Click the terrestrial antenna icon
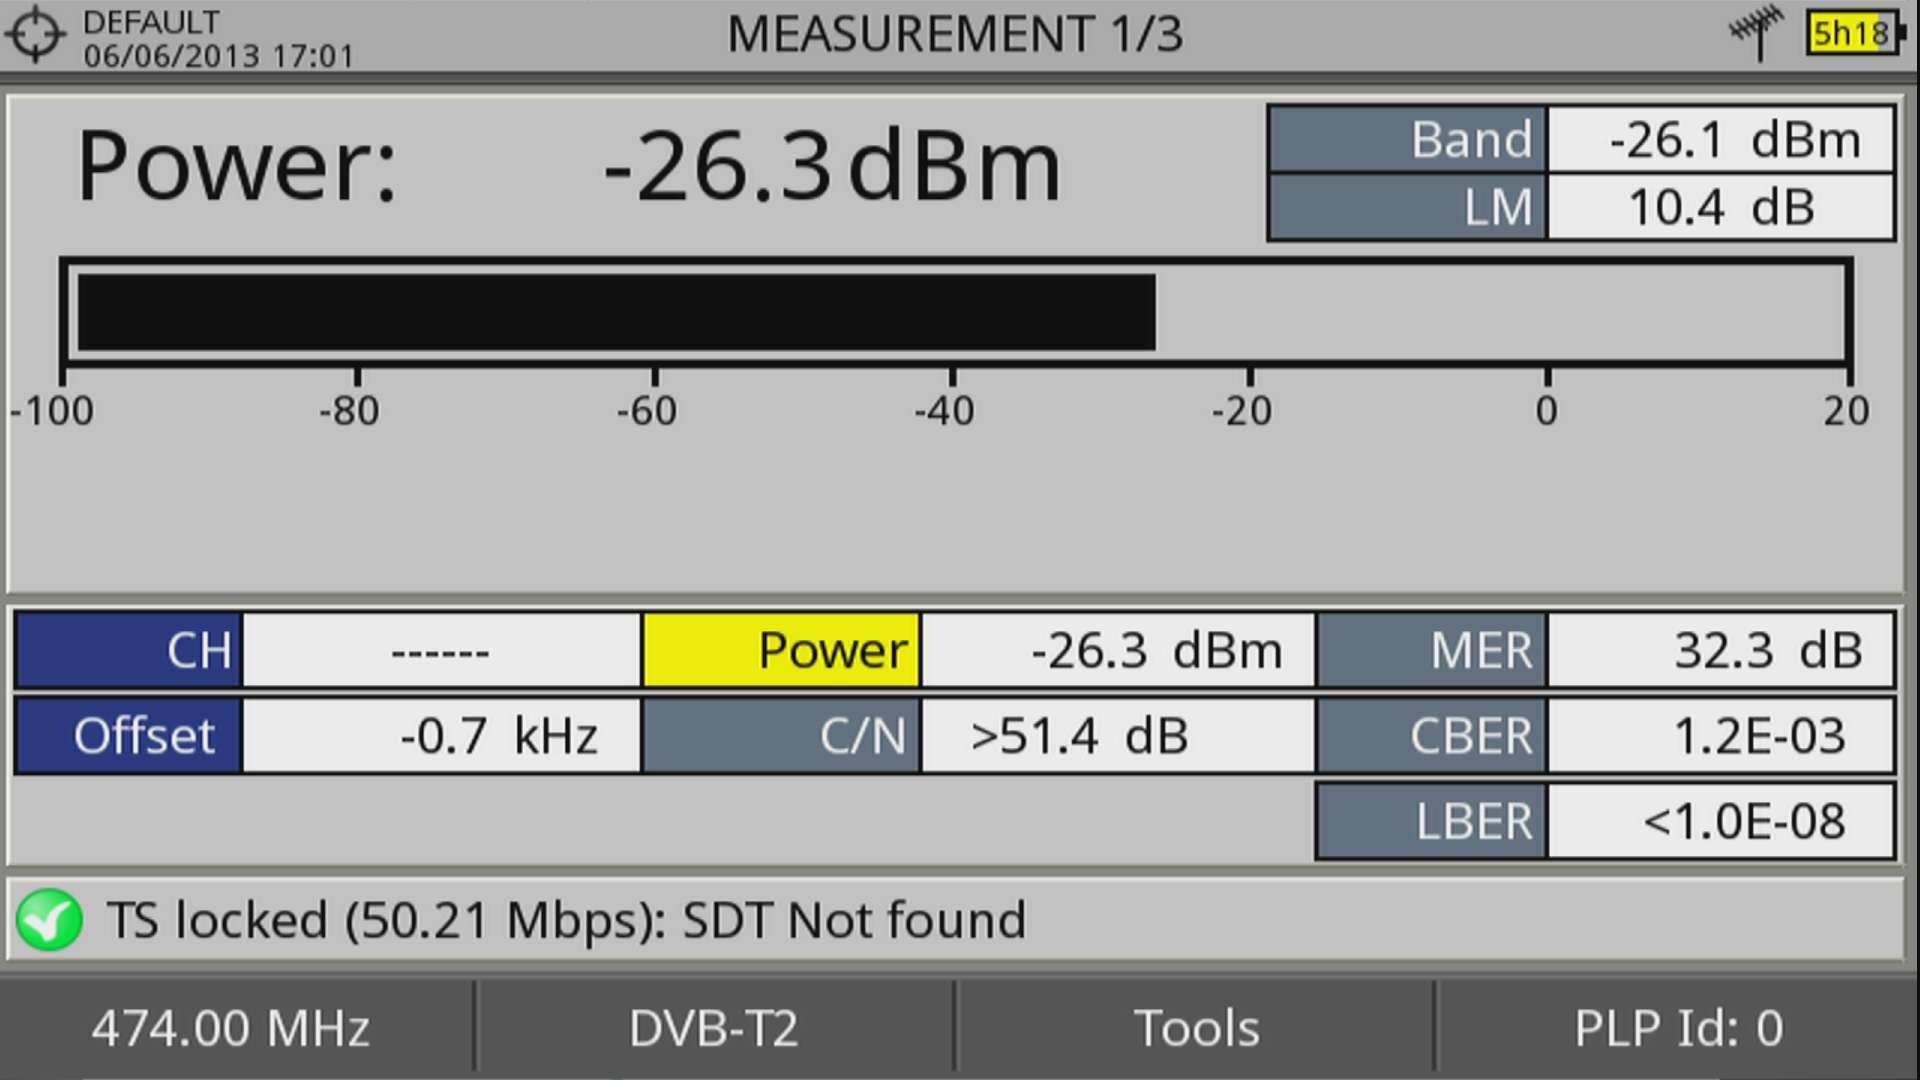Viewport: 1920px width, 1080px height. [x=1757, y=32]
